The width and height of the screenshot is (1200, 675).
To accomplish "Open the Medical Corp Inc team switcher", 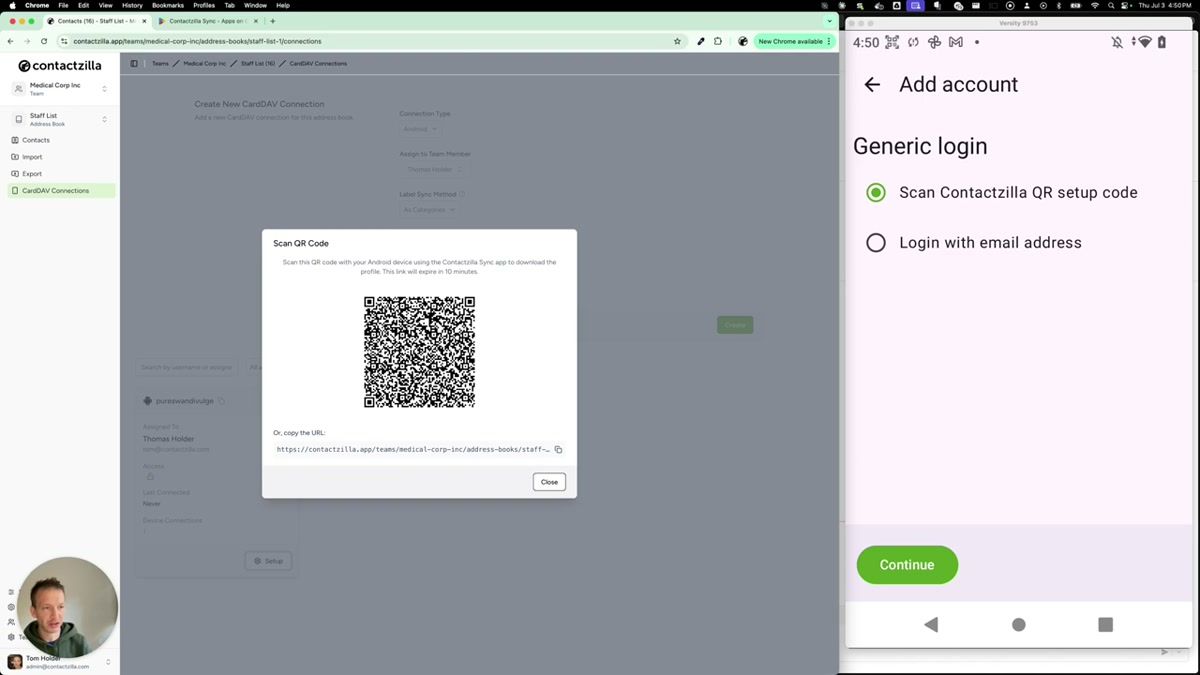I will coord(60,89).
